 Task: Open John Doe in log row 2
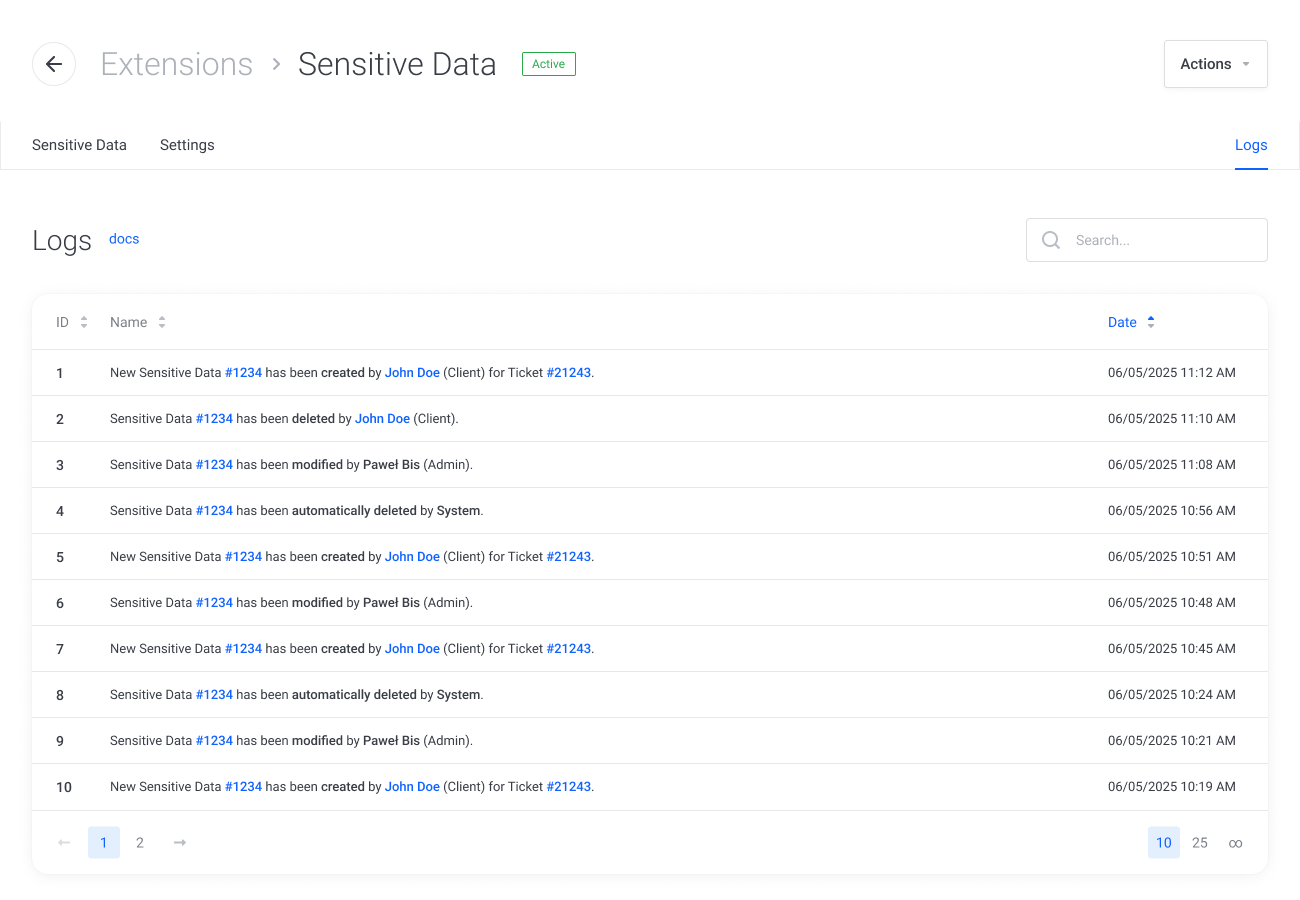[382, 419]
